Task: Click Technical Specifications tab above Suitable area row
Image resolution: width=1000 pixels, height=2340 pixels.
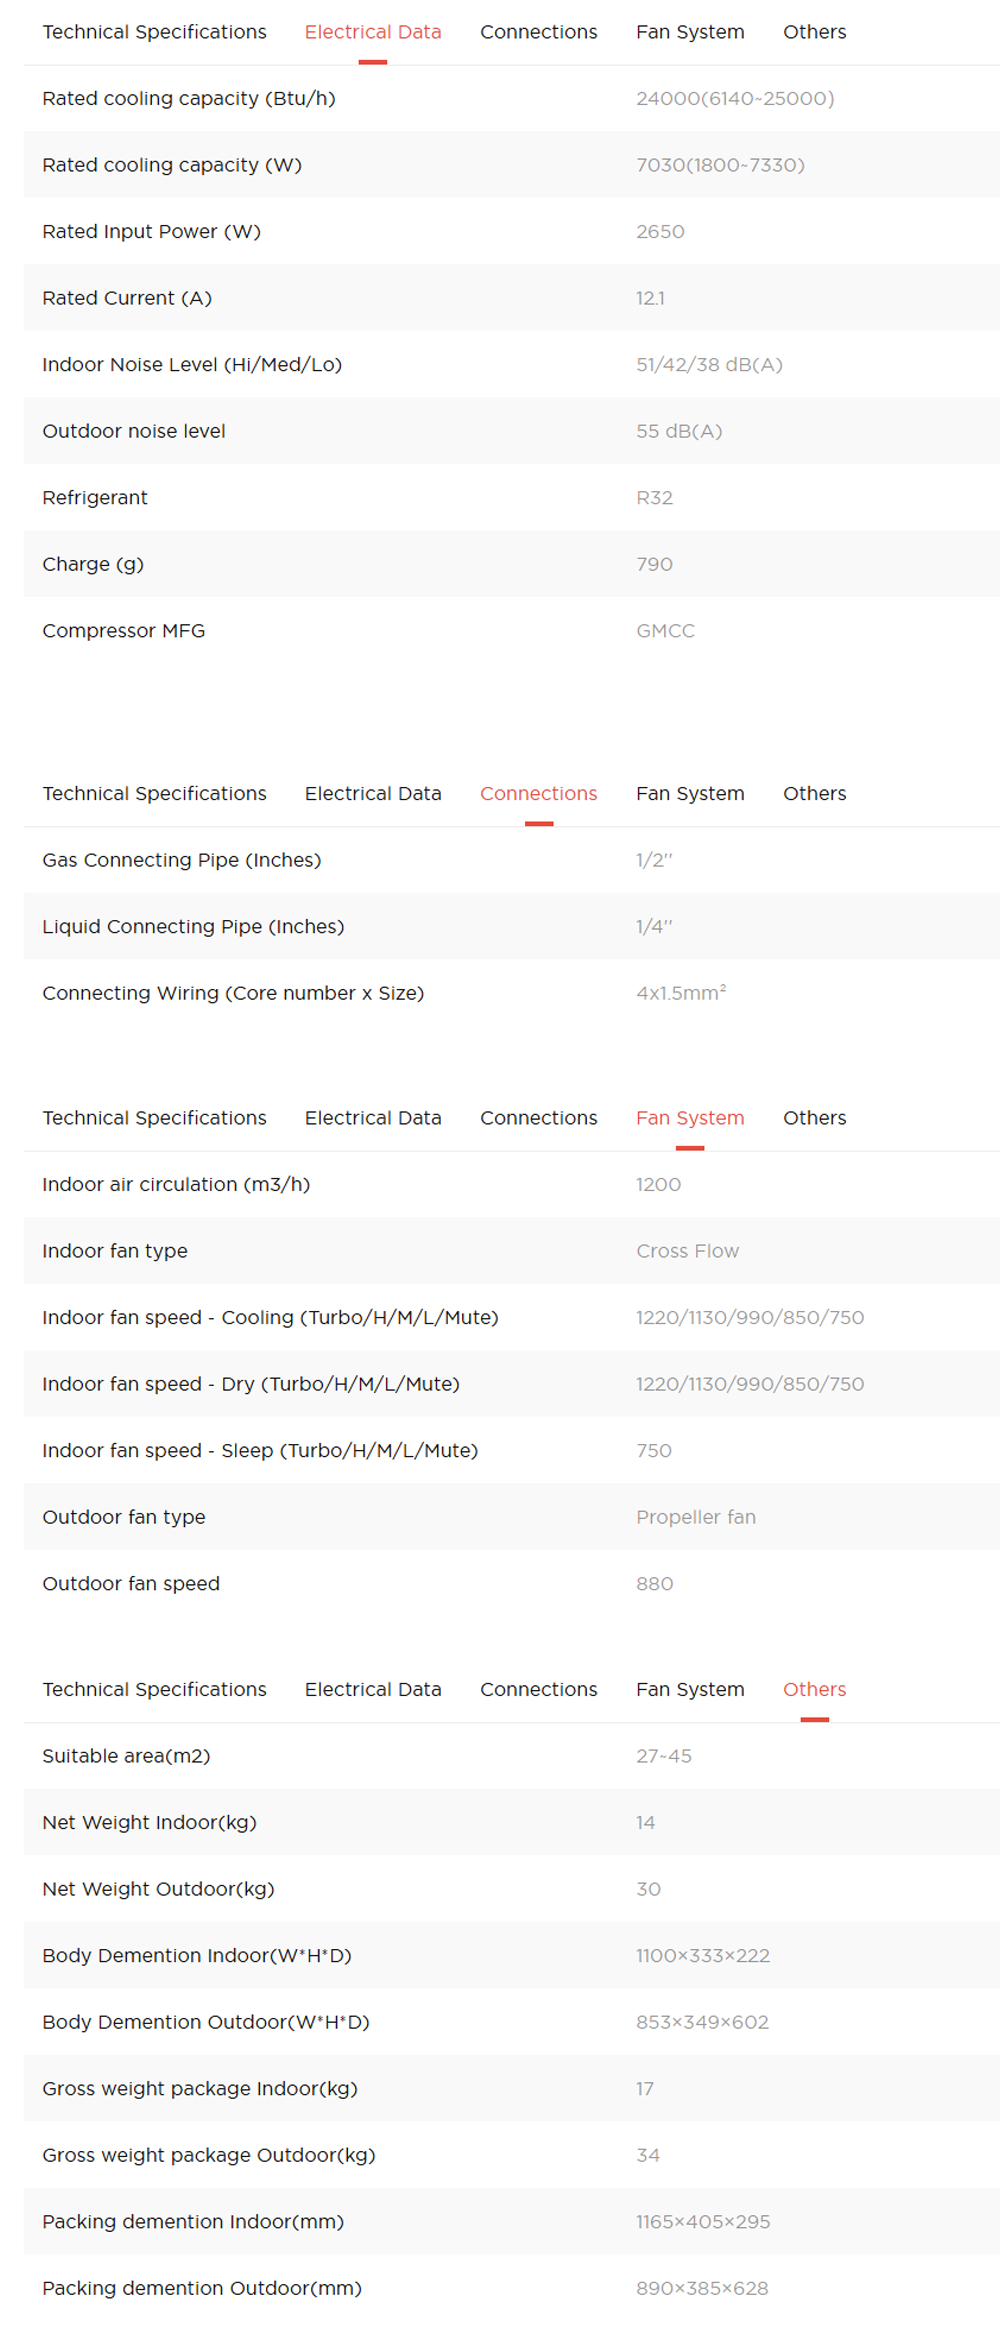Action: (x=154, y=1688)
